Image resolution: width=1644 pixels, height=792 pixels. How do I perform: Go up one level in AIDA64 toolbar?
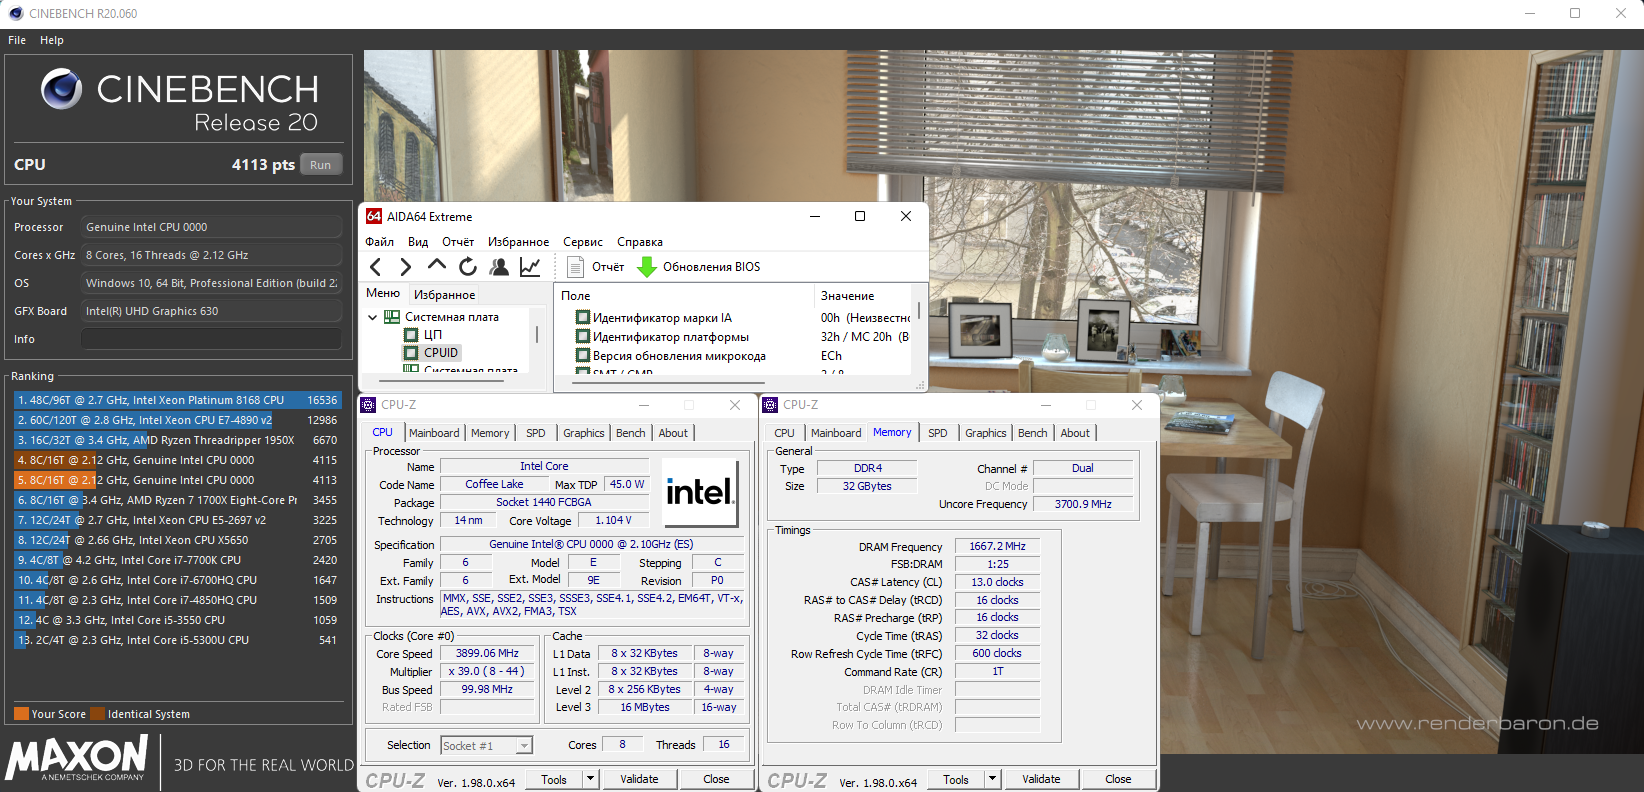pos(436,266)
